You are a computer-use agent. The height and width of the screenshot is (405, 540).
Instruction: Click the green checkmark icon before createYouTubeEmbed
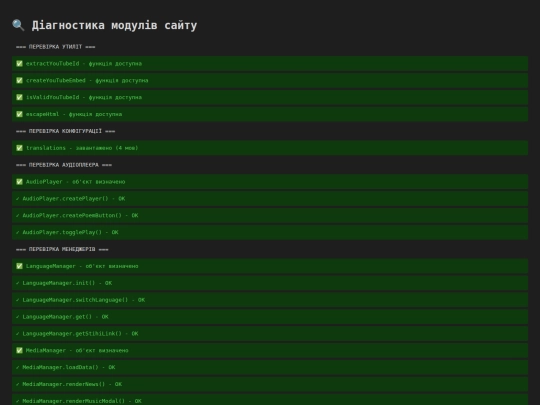[x=19, y=80]
